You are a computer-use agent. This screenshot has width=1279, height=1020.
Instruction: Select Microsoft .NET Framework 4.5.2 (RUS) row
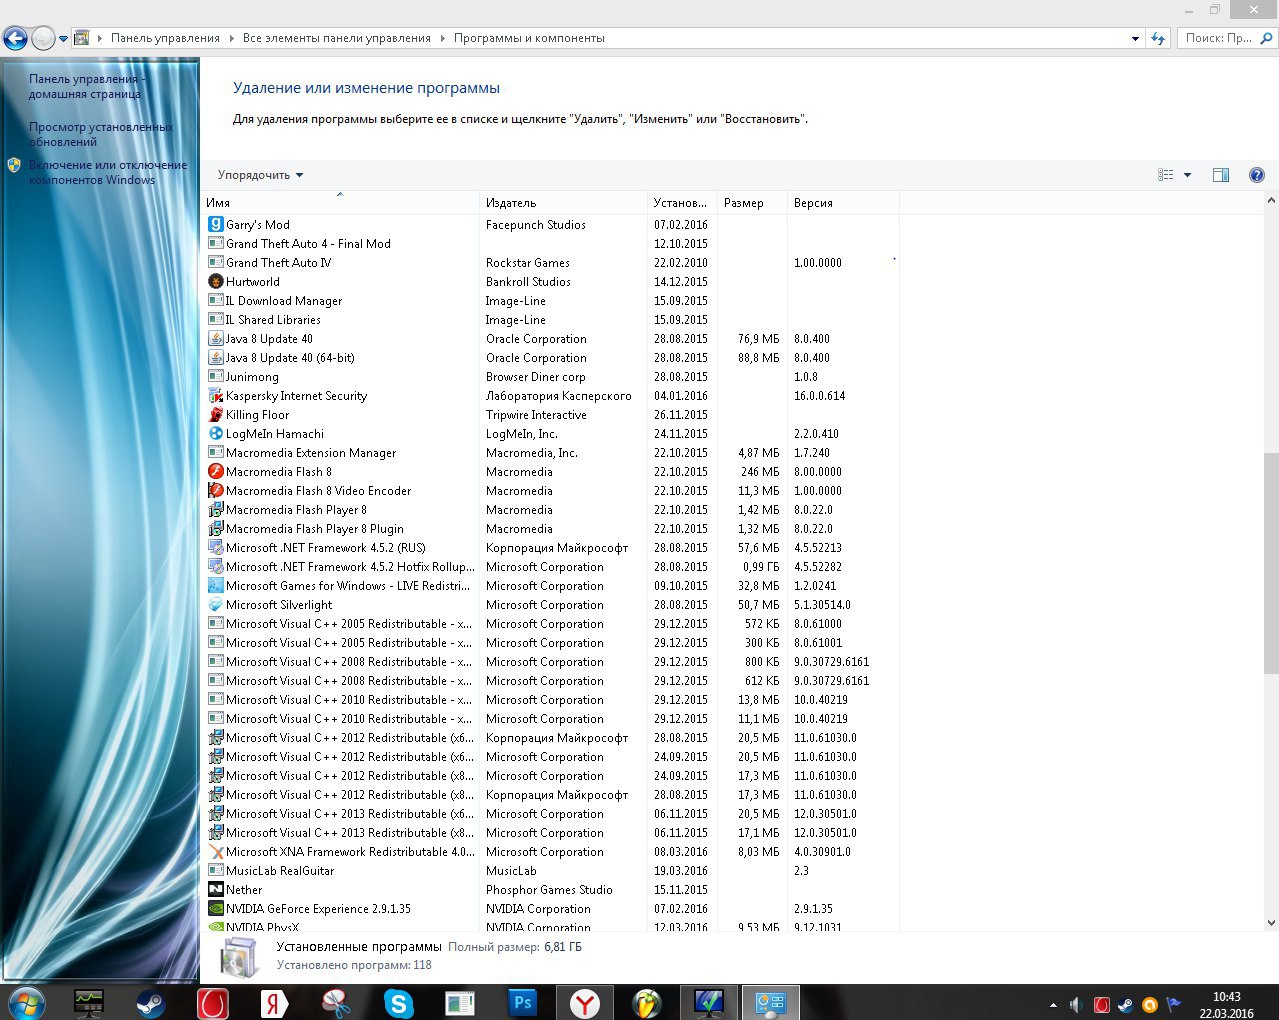pos(551,548)
